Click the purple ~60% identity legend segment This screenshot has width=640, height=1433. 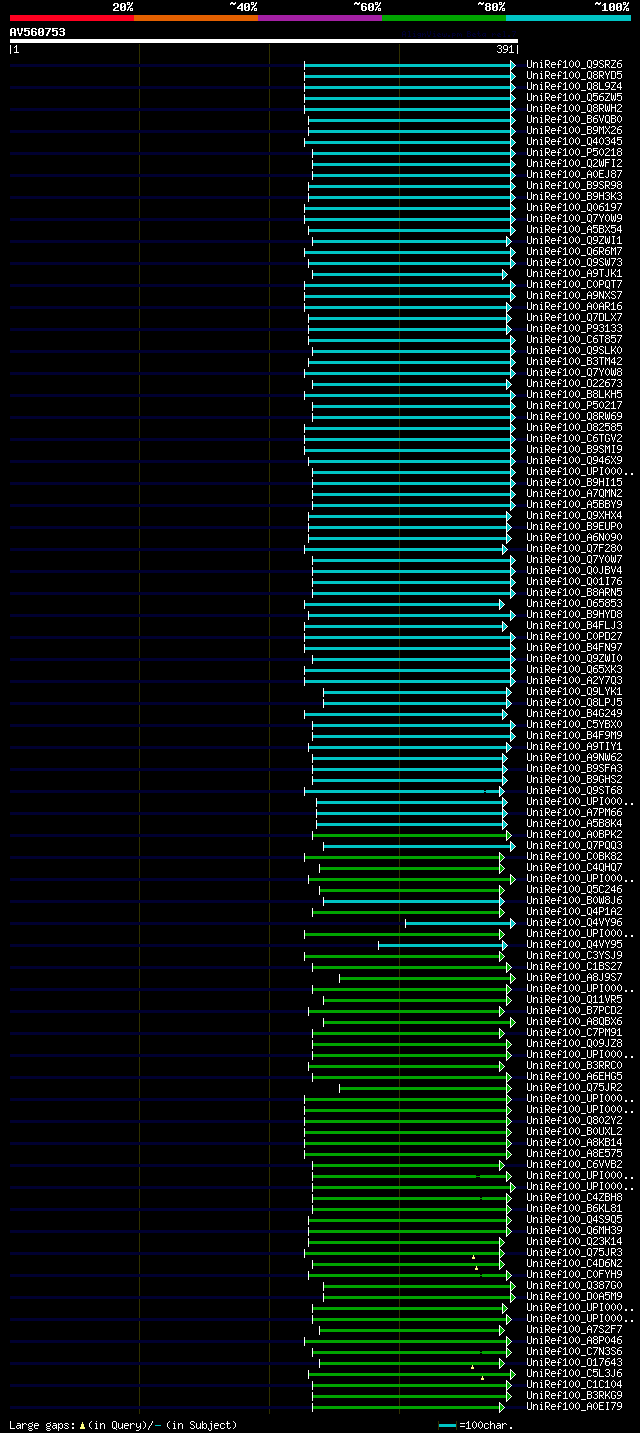320,18
